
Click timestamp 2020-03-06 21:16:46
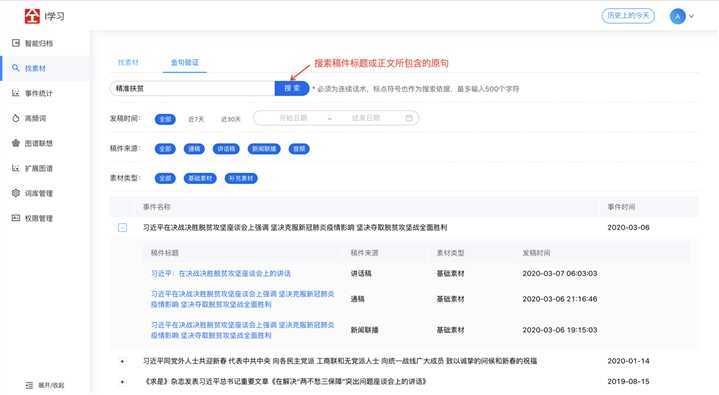tap(560, 299)
